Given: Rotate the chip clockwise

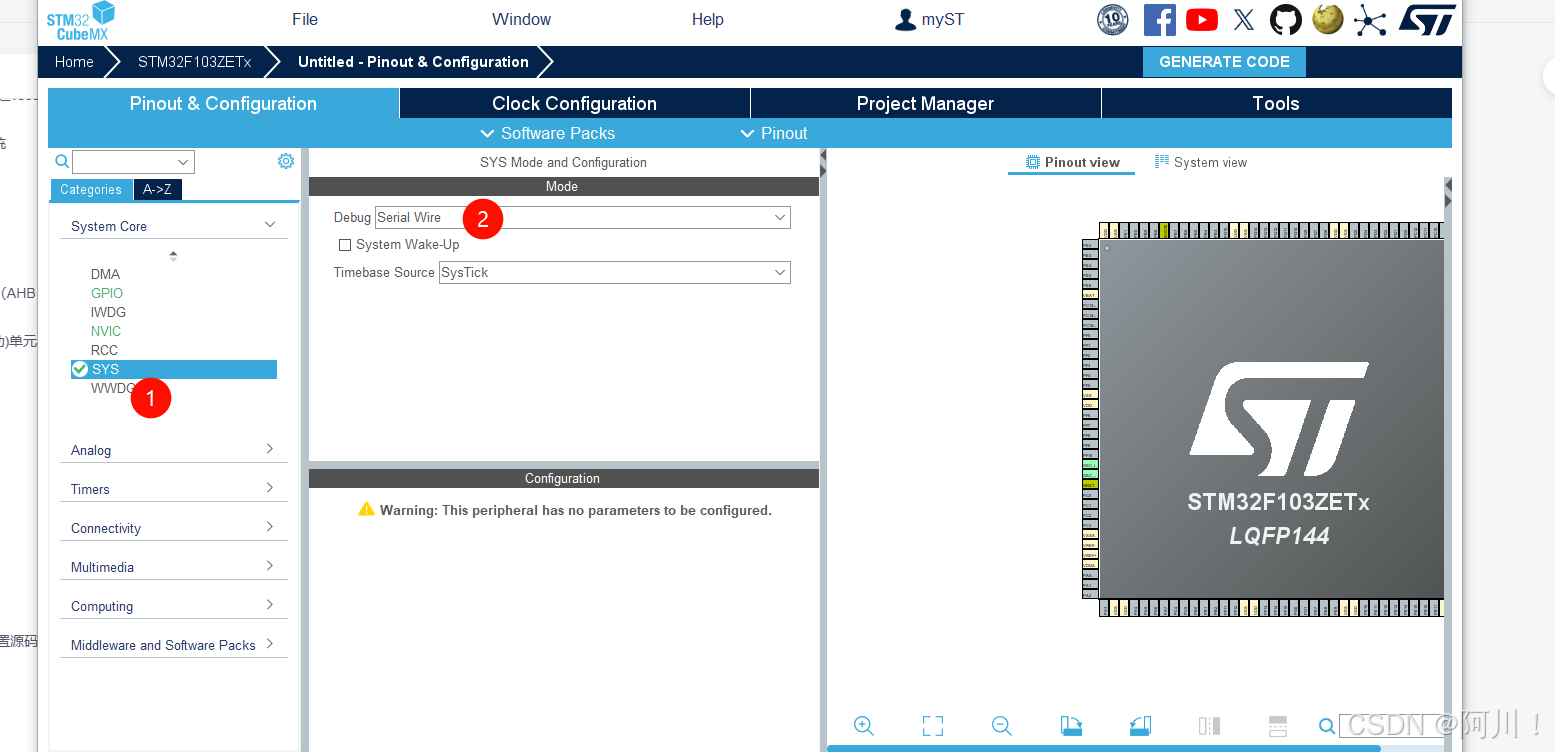Looking at the screenshot, I should pos(1071,726).
